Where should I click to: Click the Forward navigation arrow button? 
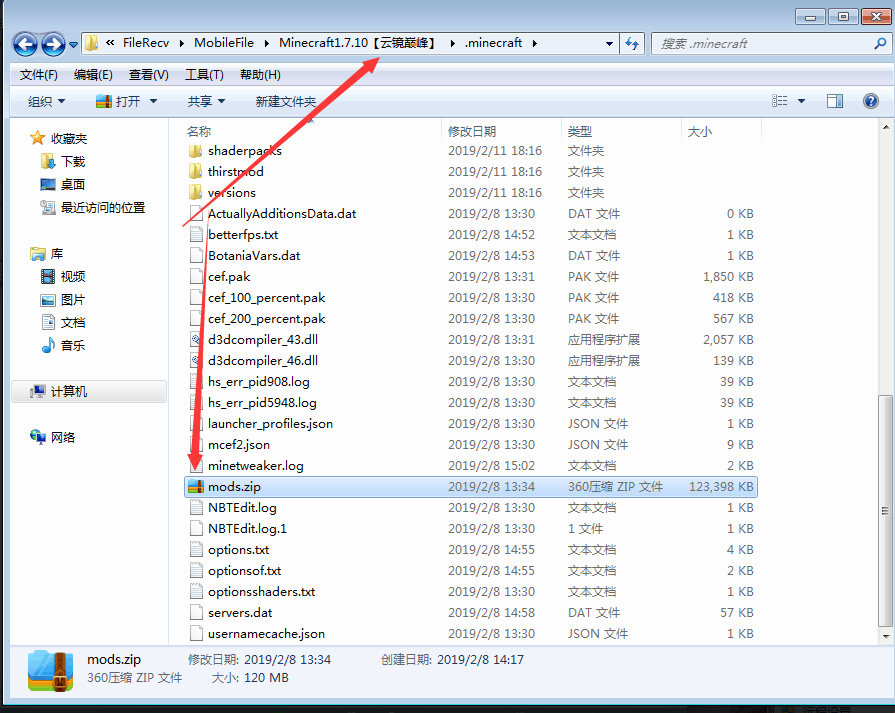53,44
